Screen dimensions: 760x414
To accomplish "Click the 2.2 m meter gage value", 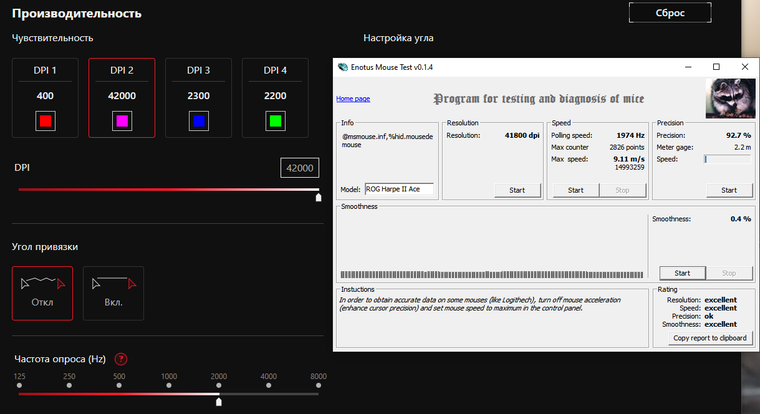I will pyautogui.click(x=743, y=147).
